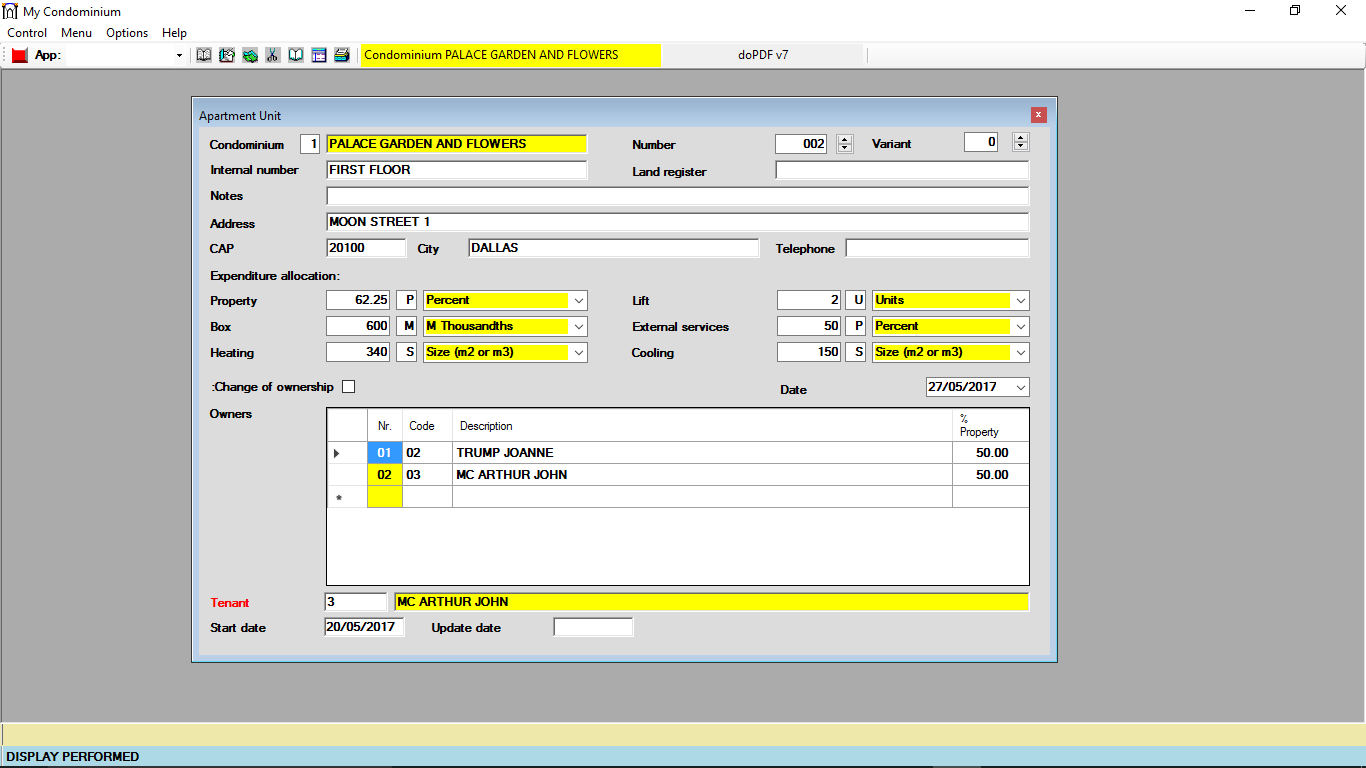
Task: Click the checklist notepad toolbar icon
Action: 227,55
